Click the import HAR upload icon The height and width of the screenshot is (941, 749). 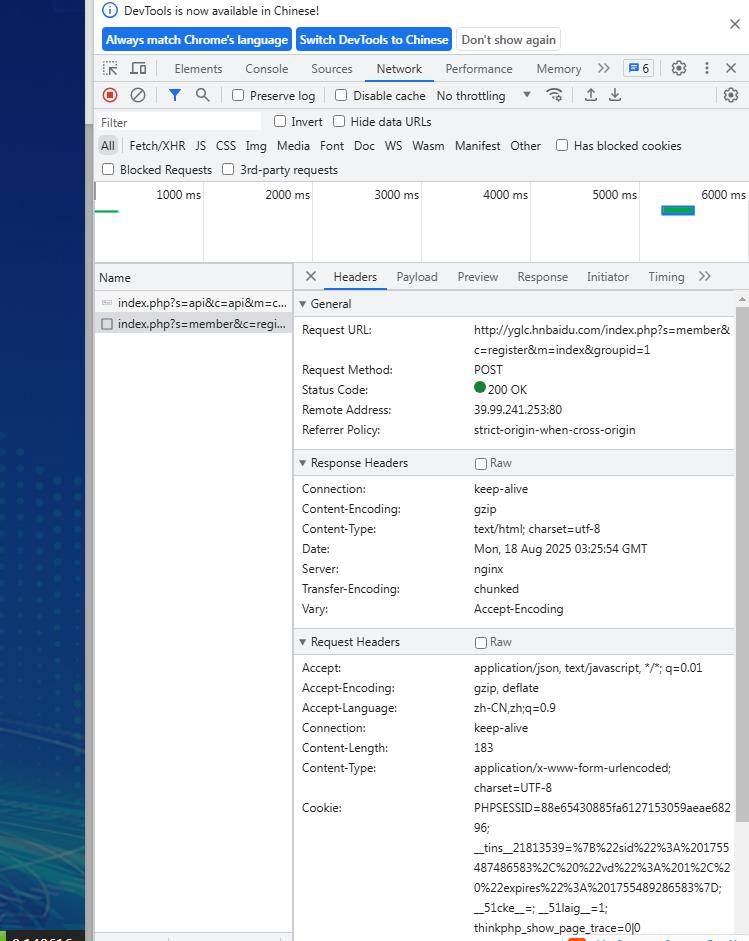pos(591,95)
